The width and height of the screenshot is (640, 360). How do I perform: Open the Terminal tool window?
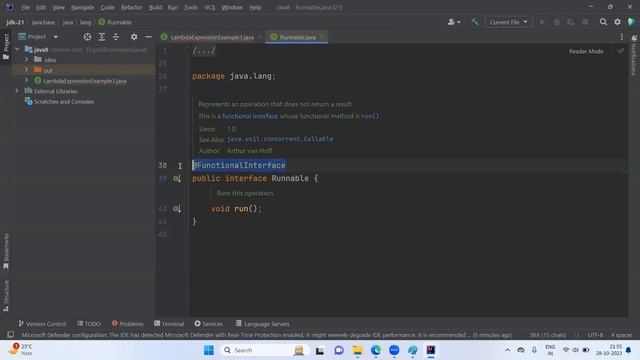[169, 324]
